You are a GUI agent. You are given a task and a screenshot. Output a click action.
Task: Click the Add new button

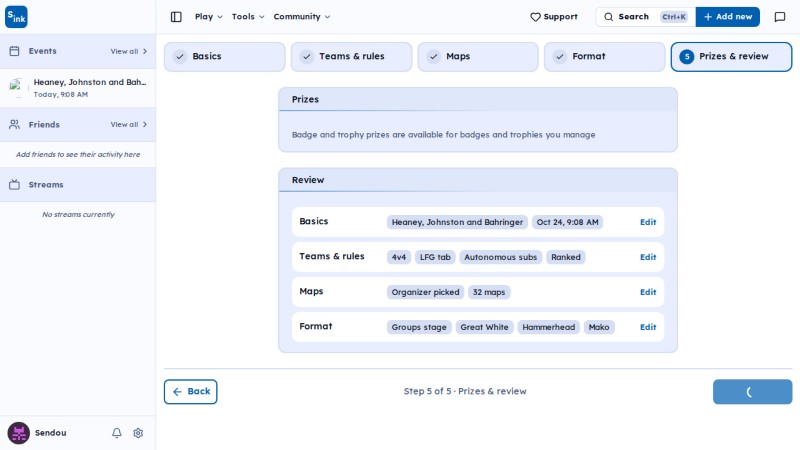coord(728,17)
